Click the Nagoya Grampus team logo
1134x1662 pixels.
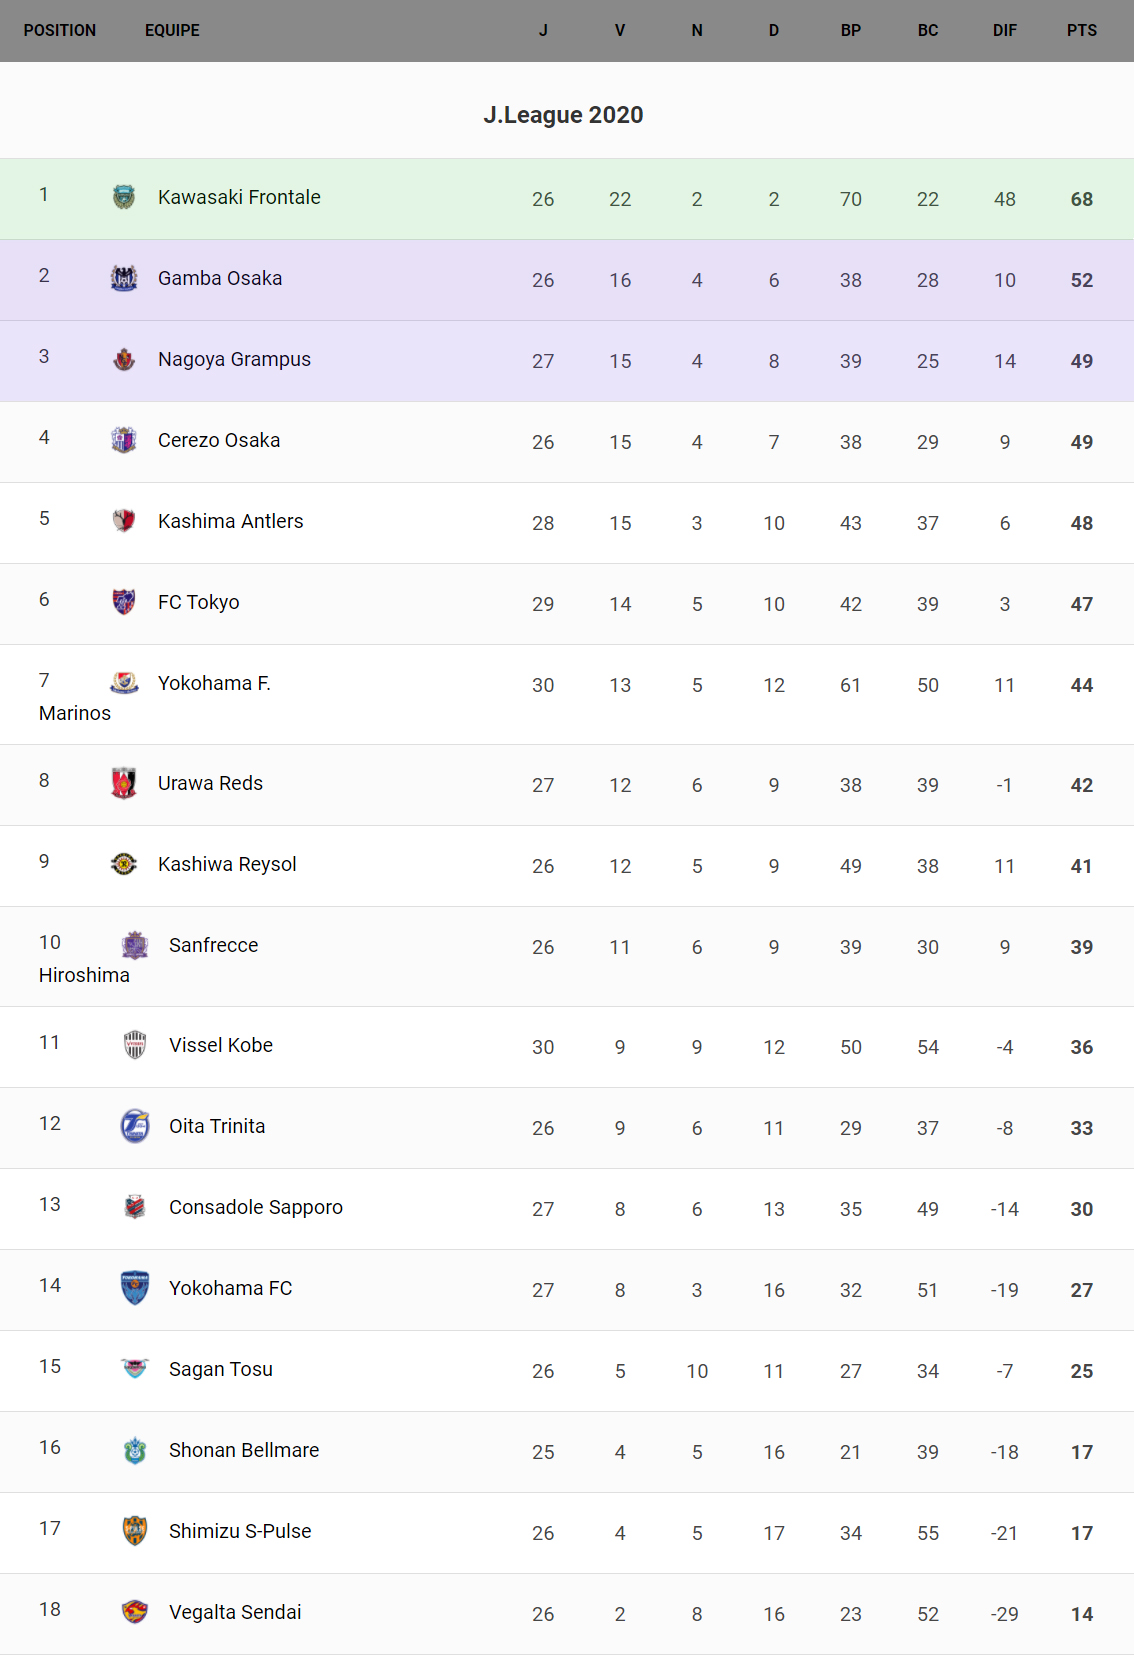tap(124, 359)
